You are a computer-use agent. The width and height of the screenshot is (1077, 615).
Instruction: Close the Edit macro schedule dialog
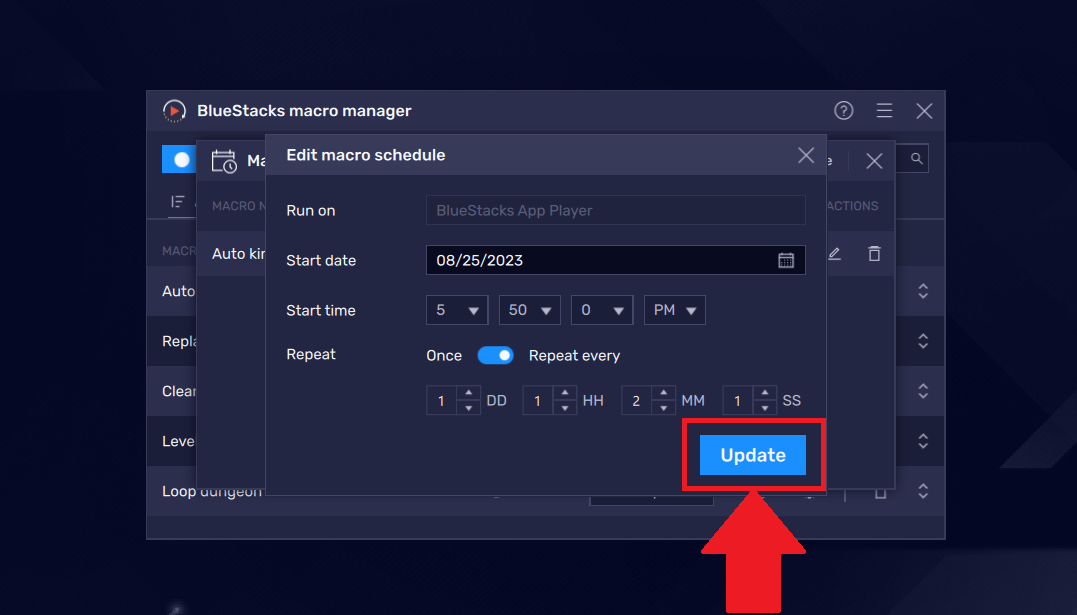806,155
